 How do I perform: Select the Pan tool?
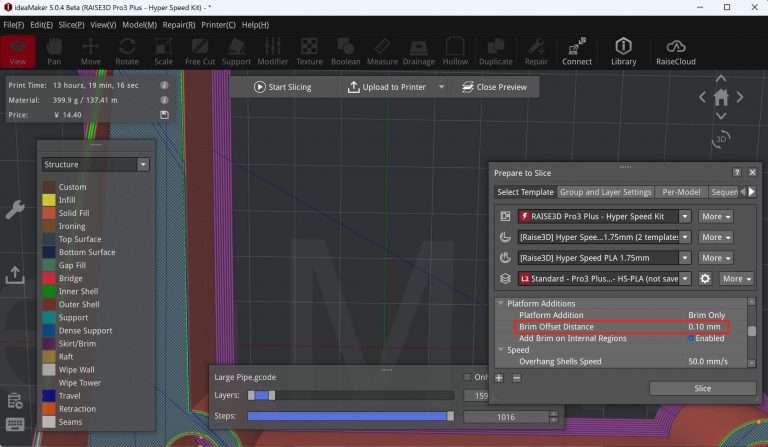coord(54,52)
